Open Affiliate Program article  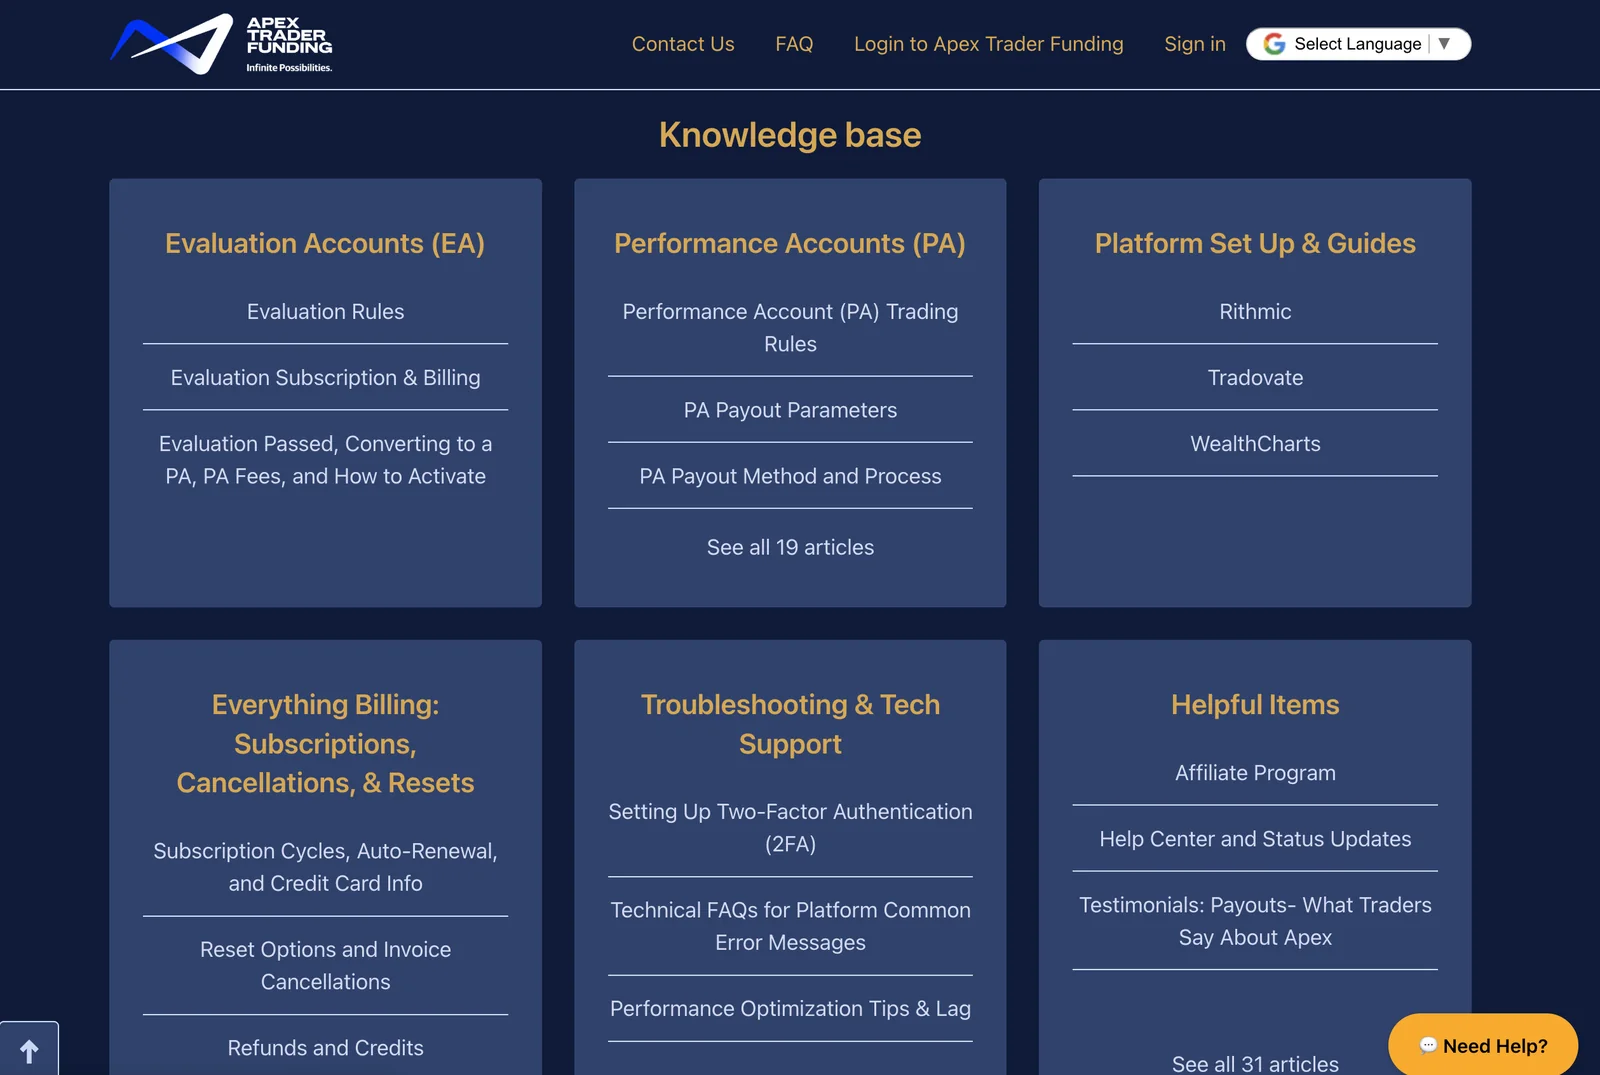(x=1255, y=773)
